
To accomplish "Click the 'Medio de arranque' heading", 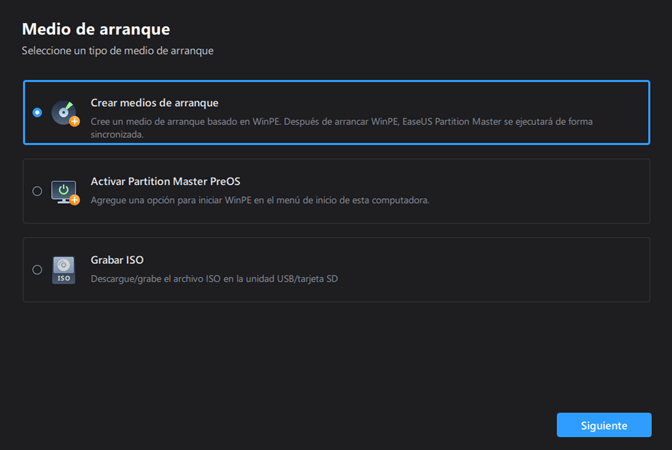I will pos(96,29).
